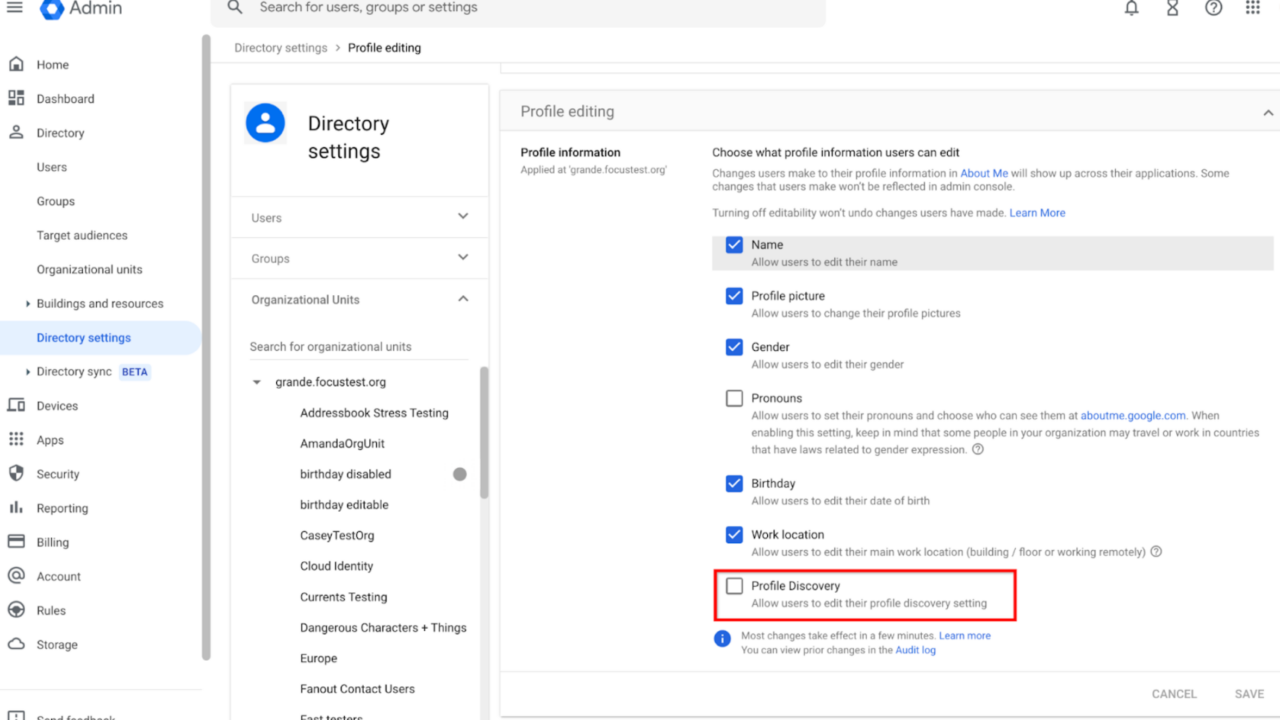Viewport: 1280px width, 720px height.
Task: Open the Audit log link
Action: pos(915,650)
